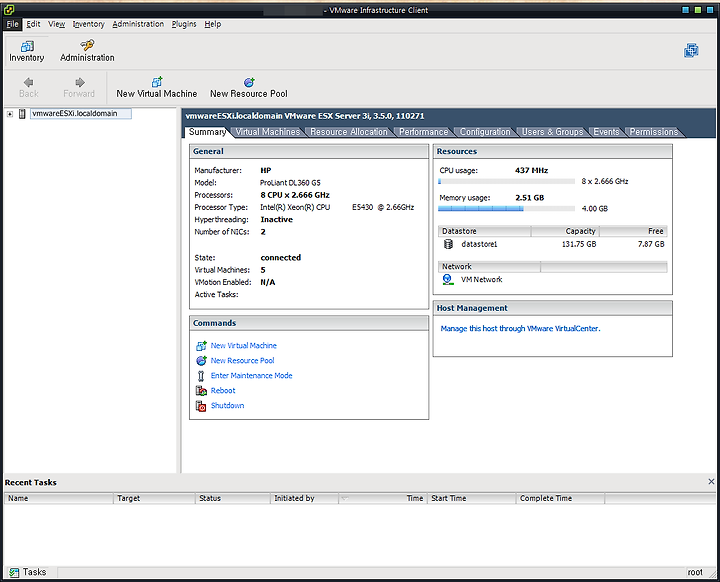Image resolution: width=720 pixels, height=582 pixels.
Task: Click the CPU usage progress bar
Action: tap(506, 181)
